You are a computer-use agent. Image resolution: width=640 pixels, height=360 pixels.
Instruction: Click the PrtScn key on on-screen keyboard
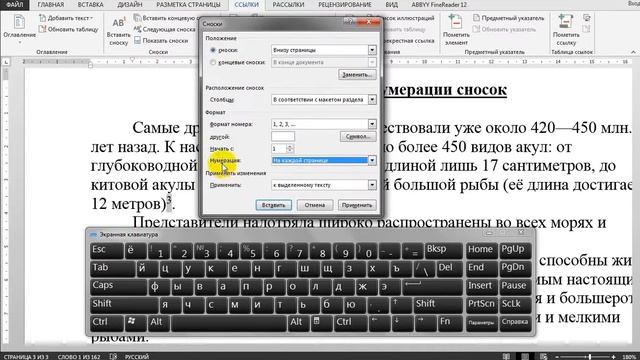click(481, 306)
